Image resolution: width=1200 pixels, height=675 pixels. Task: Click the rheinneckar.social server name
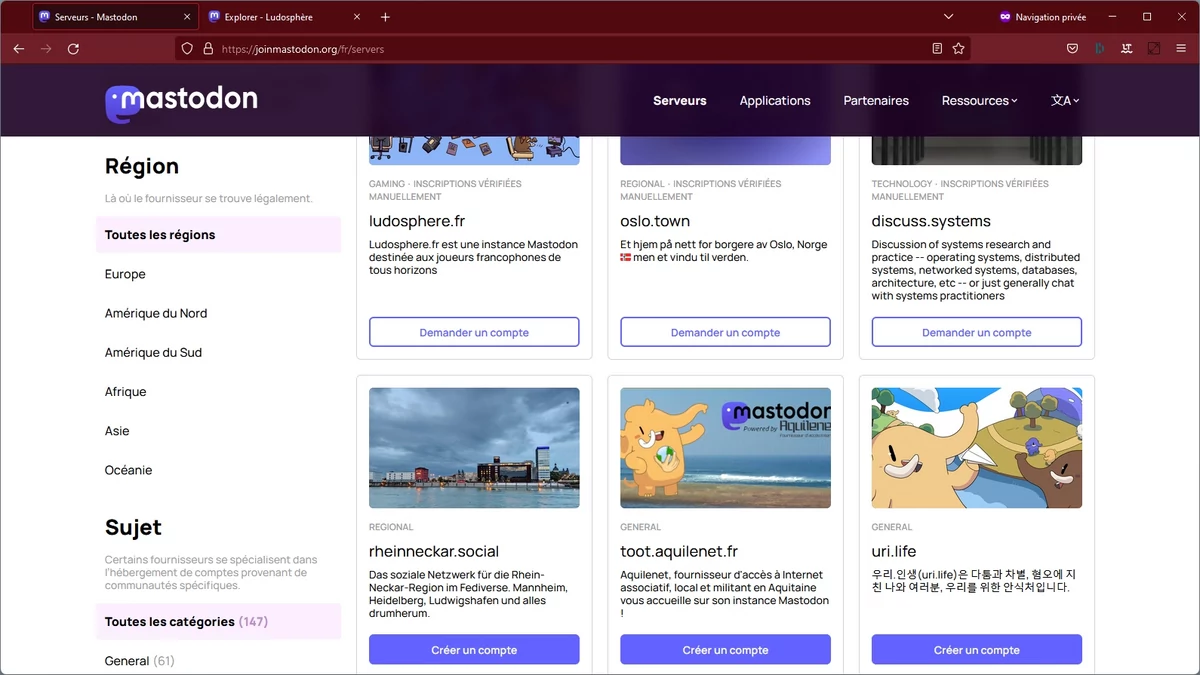pyautogui.click(x=434, y=551)
